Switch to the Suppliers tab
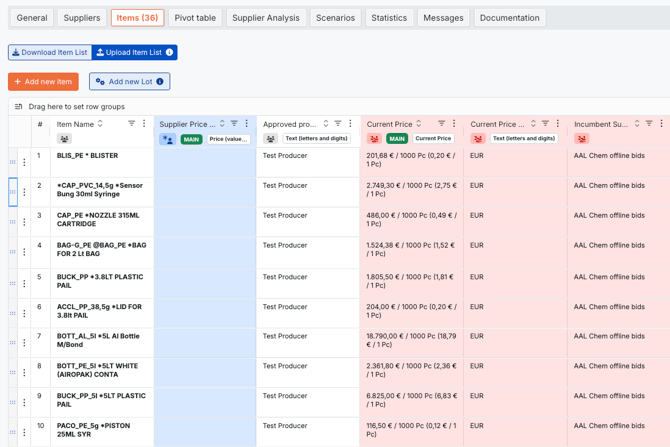This screenshot has height=447, width=670. [x=82, y=18]
